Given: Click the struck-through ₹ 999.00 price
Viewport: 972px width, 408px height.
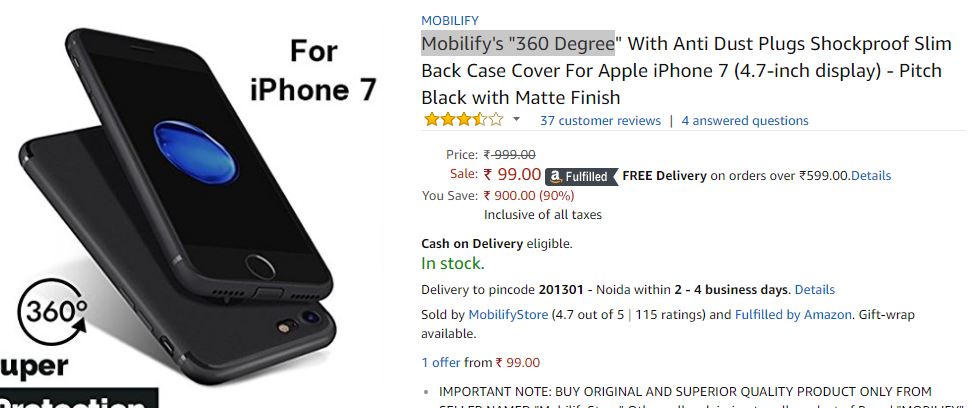Looking at the screenshot, I should (510, 154).
